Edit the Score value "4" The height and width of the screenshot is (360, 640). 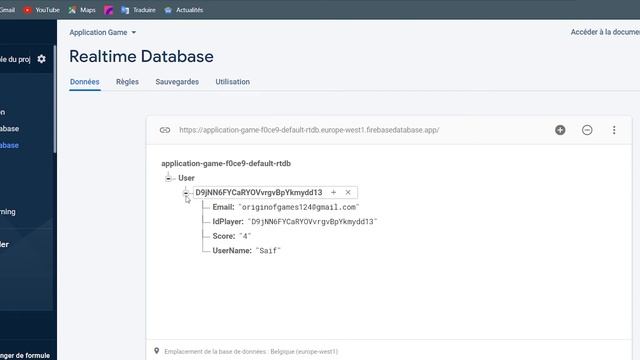click(x=245, y=236)
